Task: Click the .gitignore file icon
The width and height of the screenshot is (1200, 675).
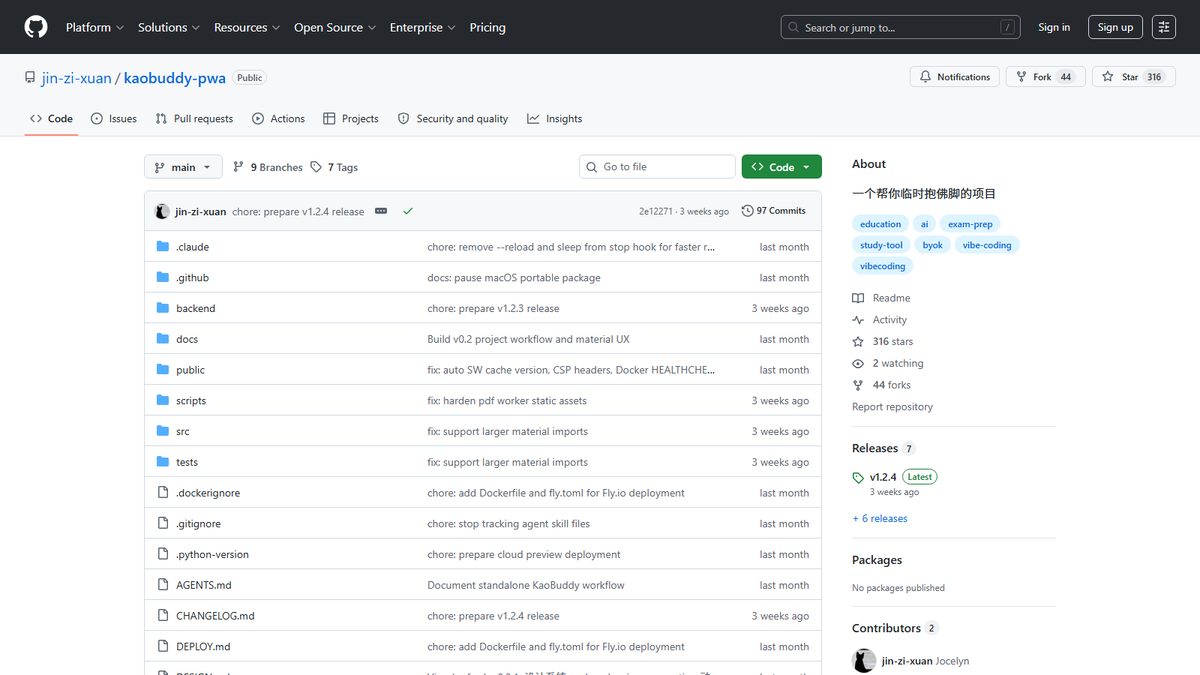Action: 163,524
